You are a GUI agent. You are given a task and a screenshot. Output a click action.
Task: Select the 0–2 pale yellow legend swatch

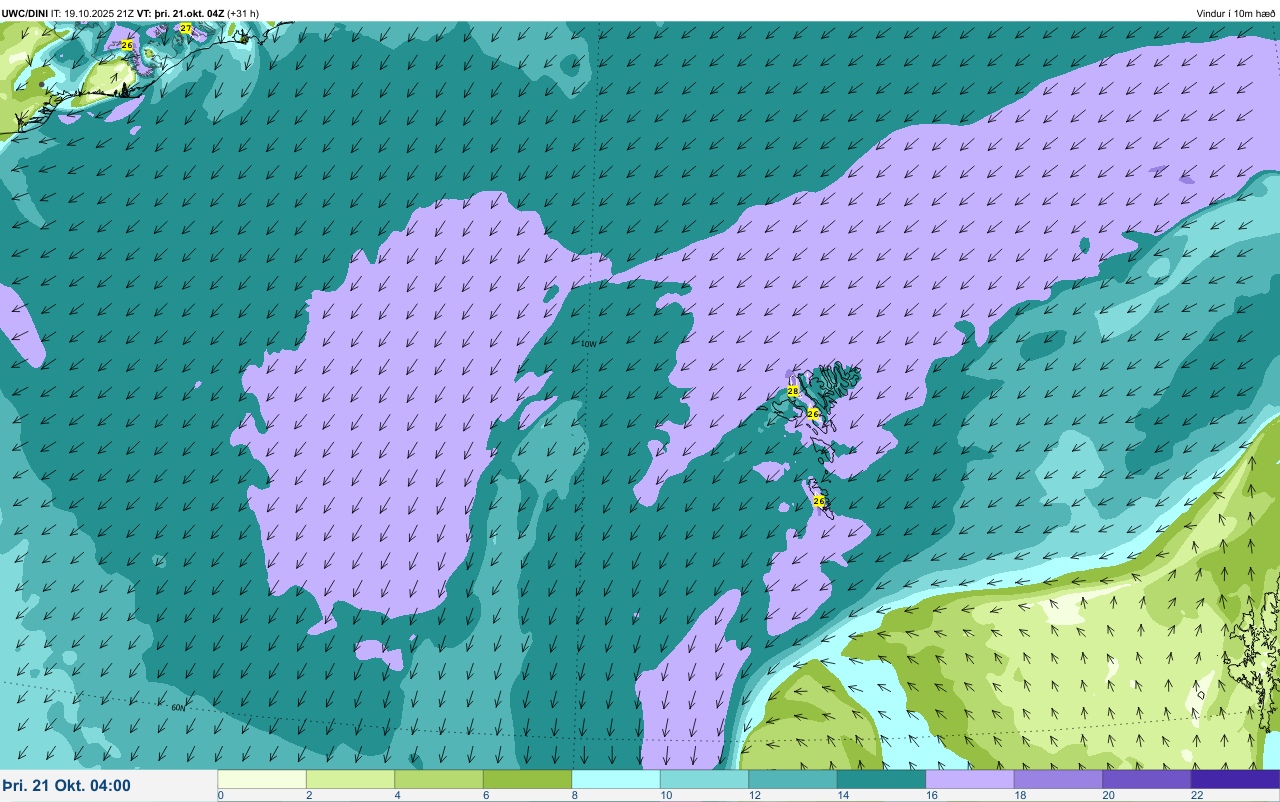pyautogui.click(x=262, y=779)
